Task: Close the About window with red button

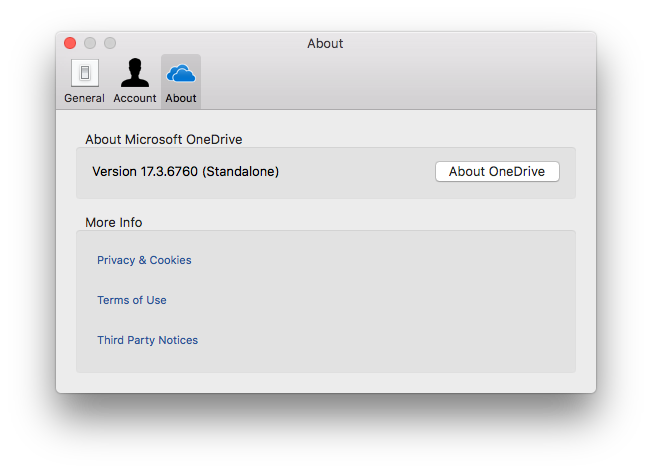Action: pyautogui.click(x=70, y=43)
